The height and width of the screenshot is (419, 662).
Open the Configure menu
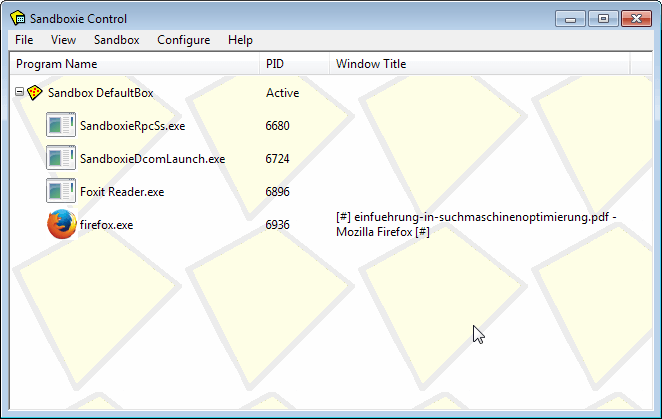tap(184, 40)
